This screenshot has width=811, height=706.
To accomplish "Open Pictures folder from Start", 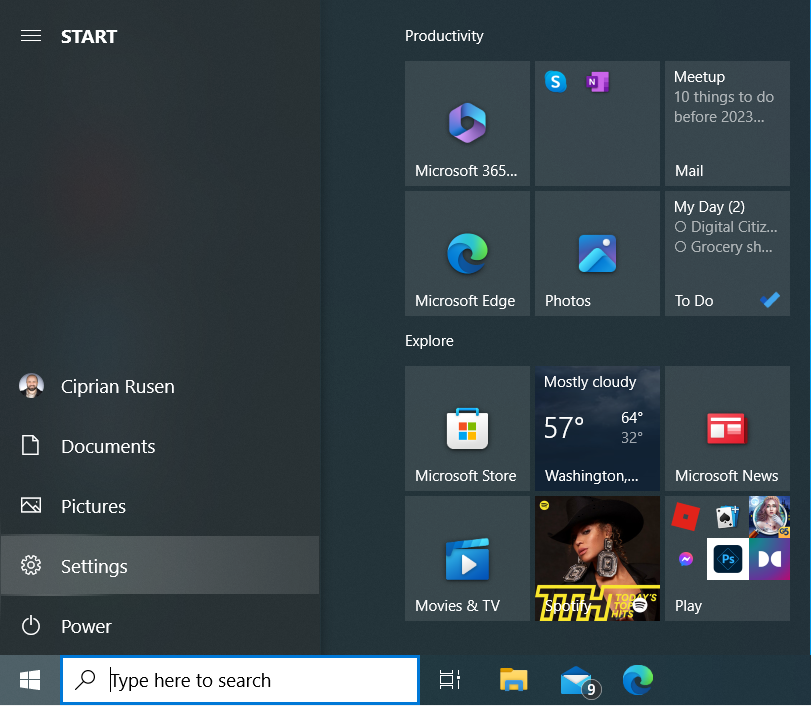I will point(160,506).
